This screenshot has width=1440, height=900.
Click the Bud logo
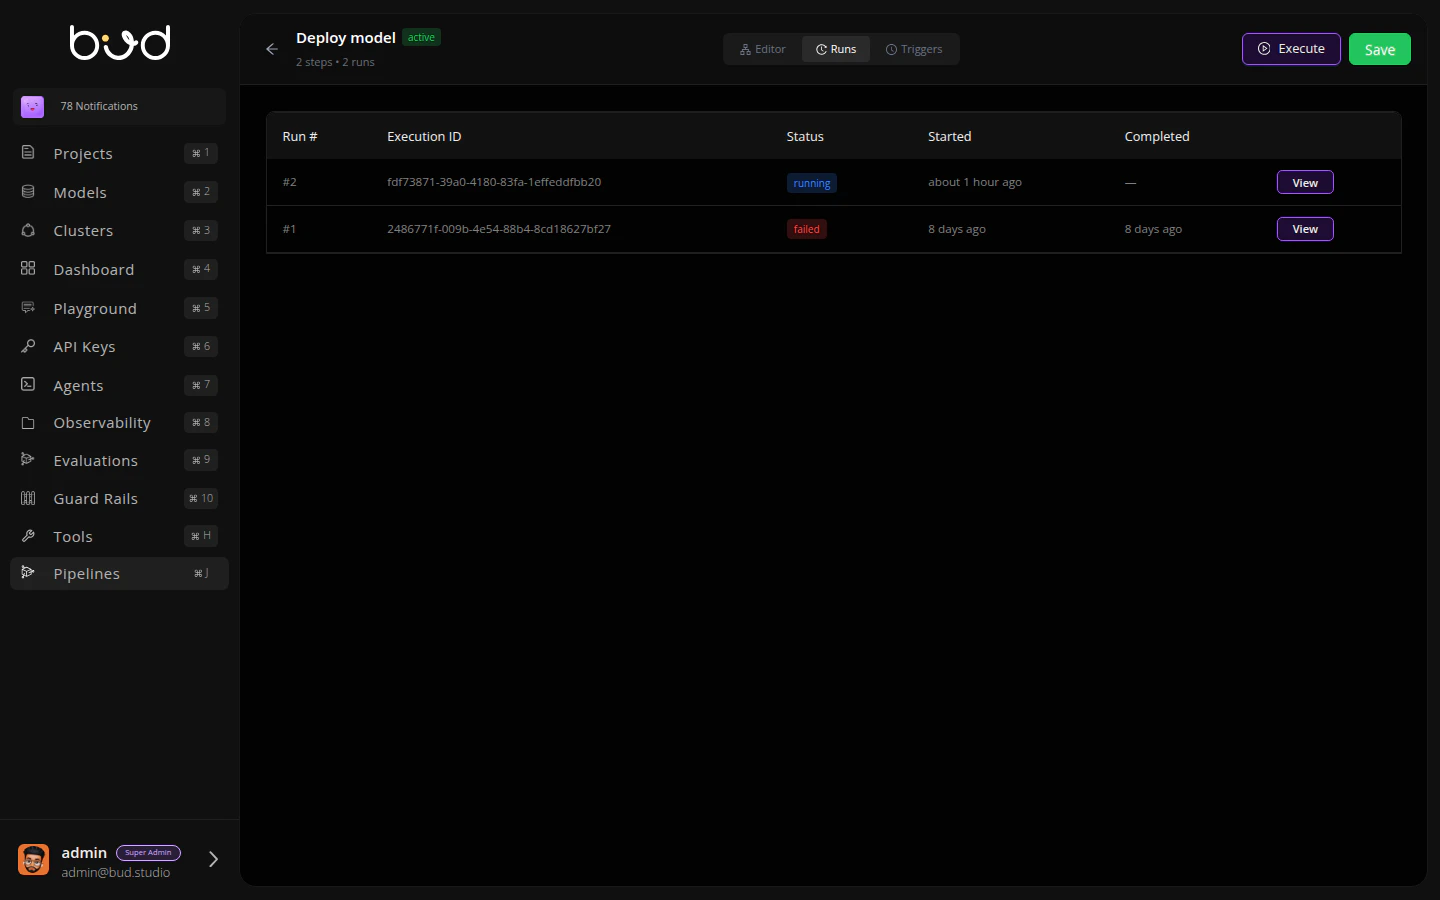(x=120, y=42)
